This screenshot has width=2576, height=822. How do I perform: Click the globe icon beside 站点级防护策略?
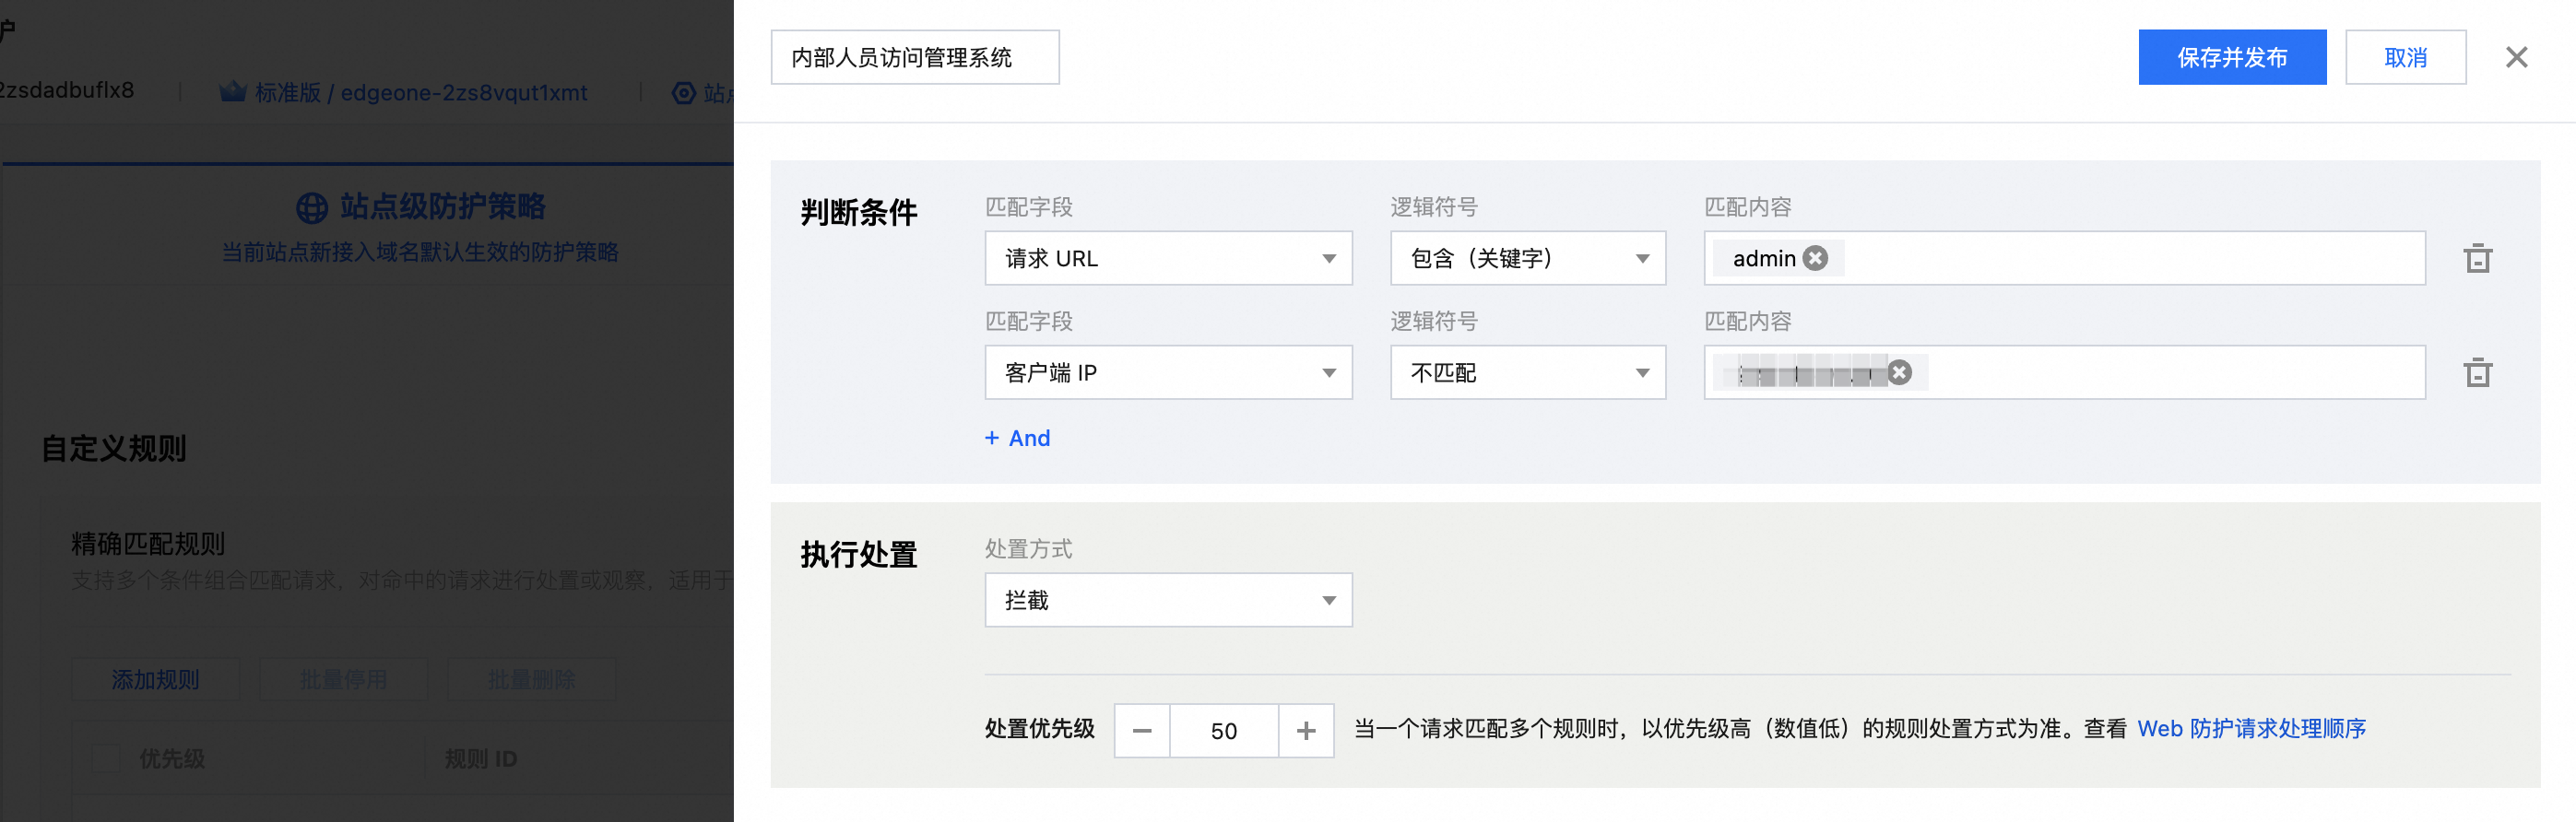(312, 207)
